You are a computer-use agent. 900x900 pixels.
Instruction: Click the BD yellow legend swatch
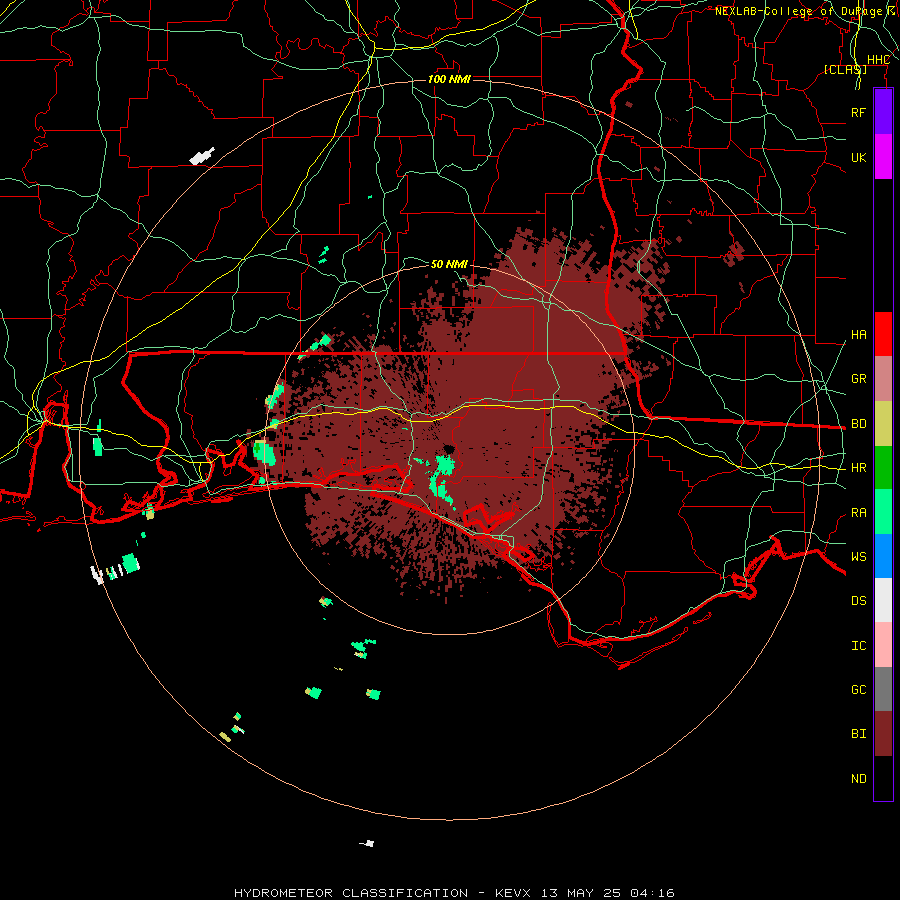coord(883,424)
